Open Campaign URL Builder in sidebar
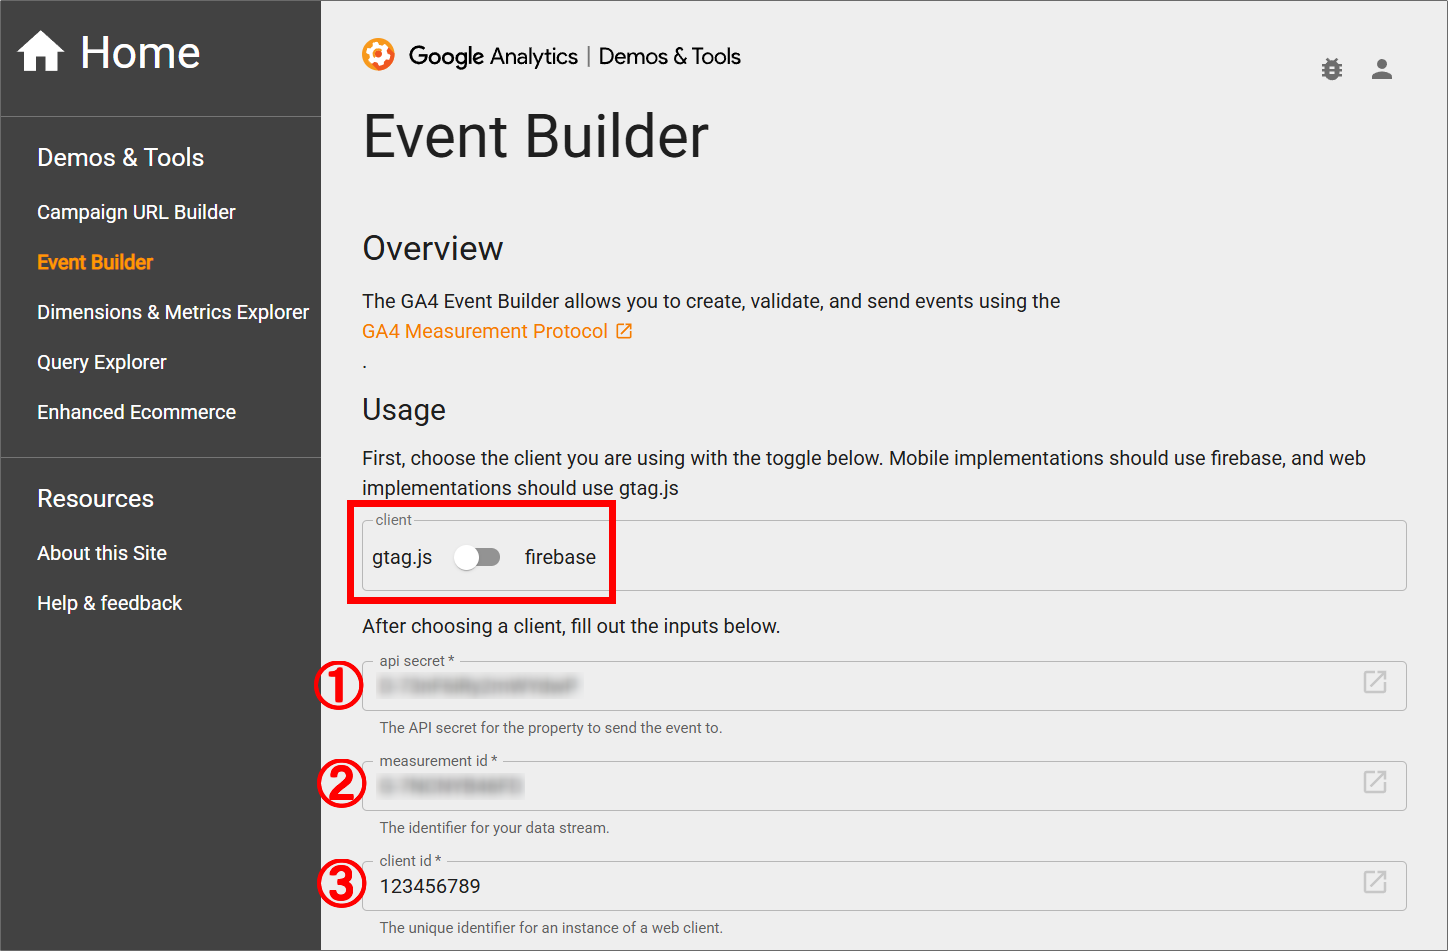The height and width of the screenshot is (951, 1448). pos(136,212)
